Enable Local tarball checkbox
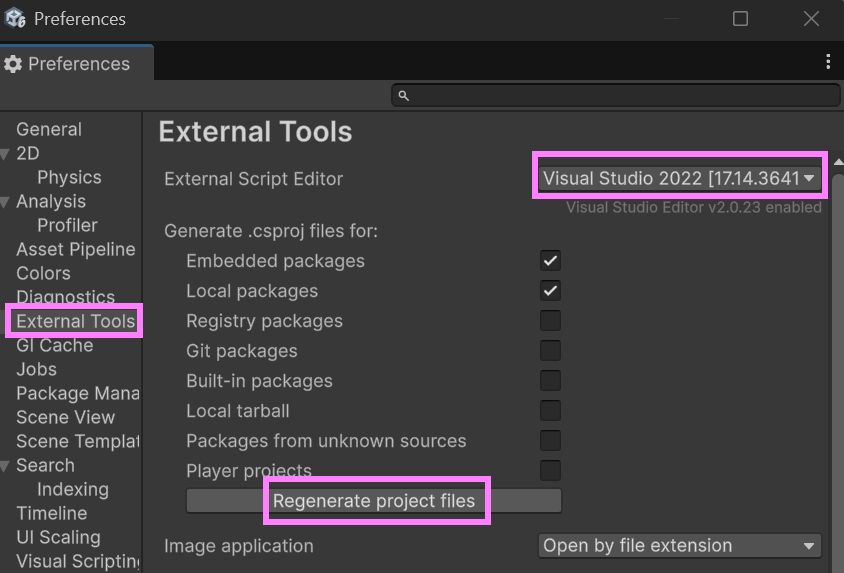Viewport: 844px width, 573px height. click(x=550, y=411)
